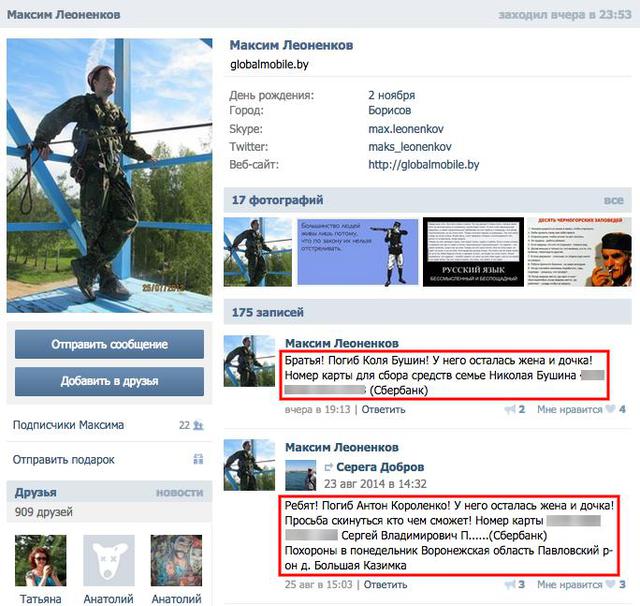Like the post with 3 likes
Image resolution: width=640 pixels, height=606 pixels.
point(610,584)
